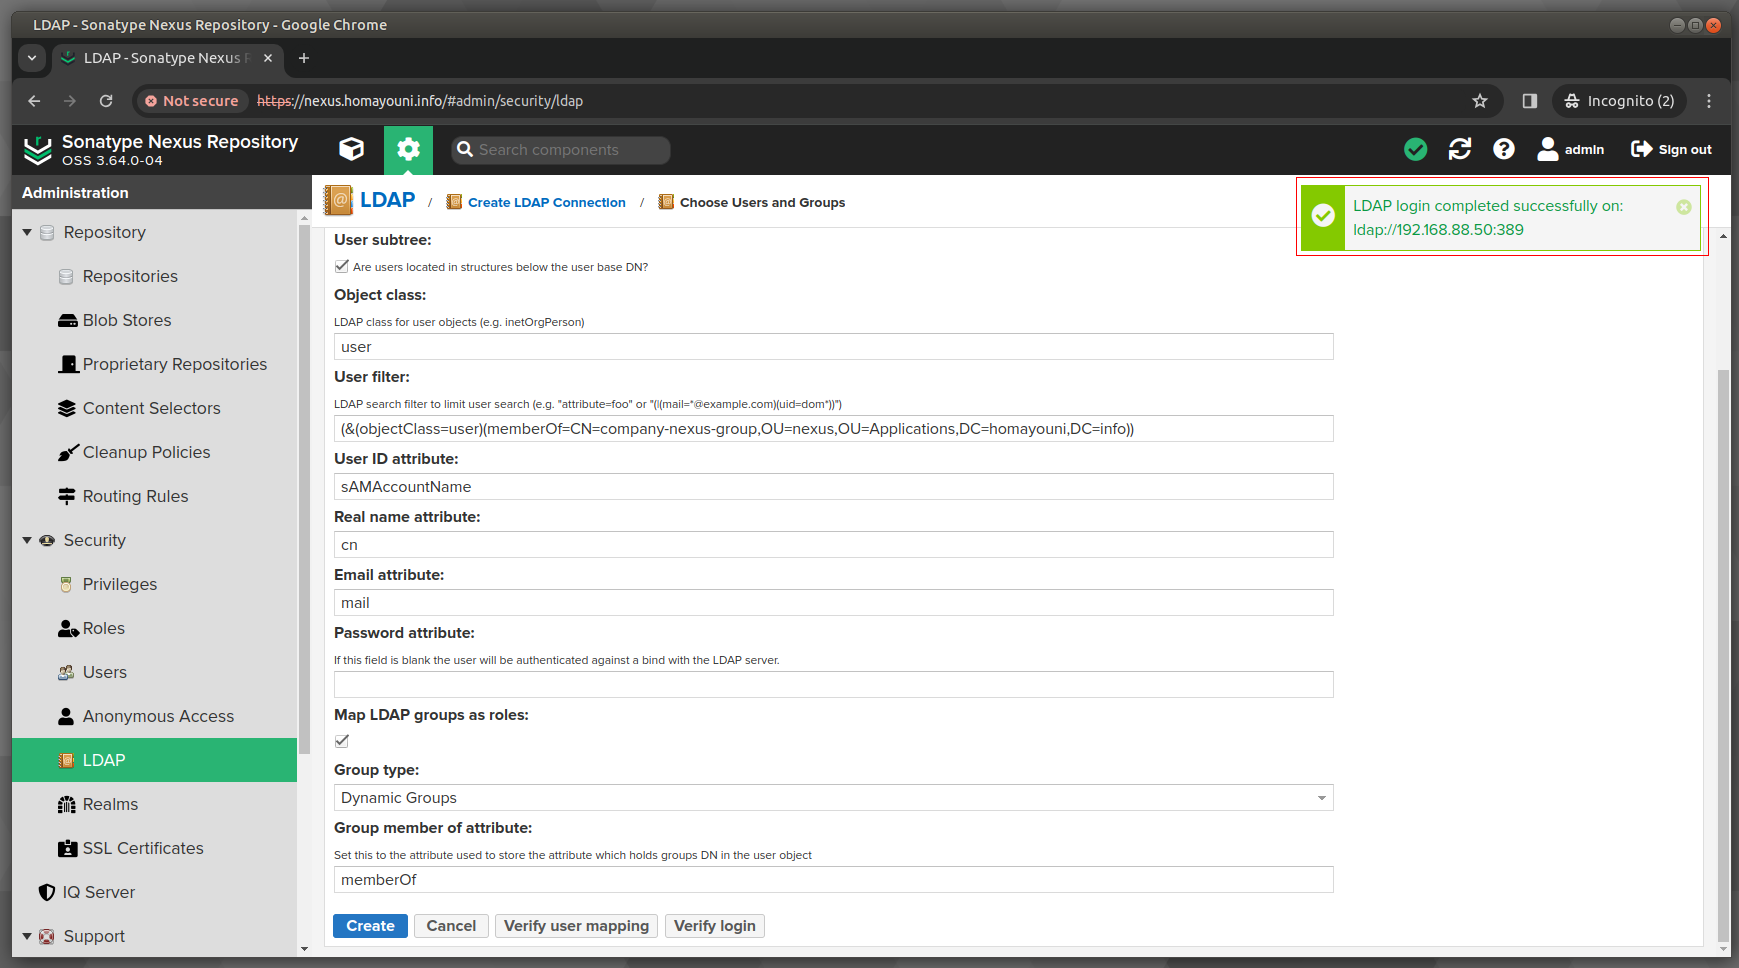Click the Group member of attribute field
The height and width of the screenshot is (968, 1739).
[x=833, y=880]
